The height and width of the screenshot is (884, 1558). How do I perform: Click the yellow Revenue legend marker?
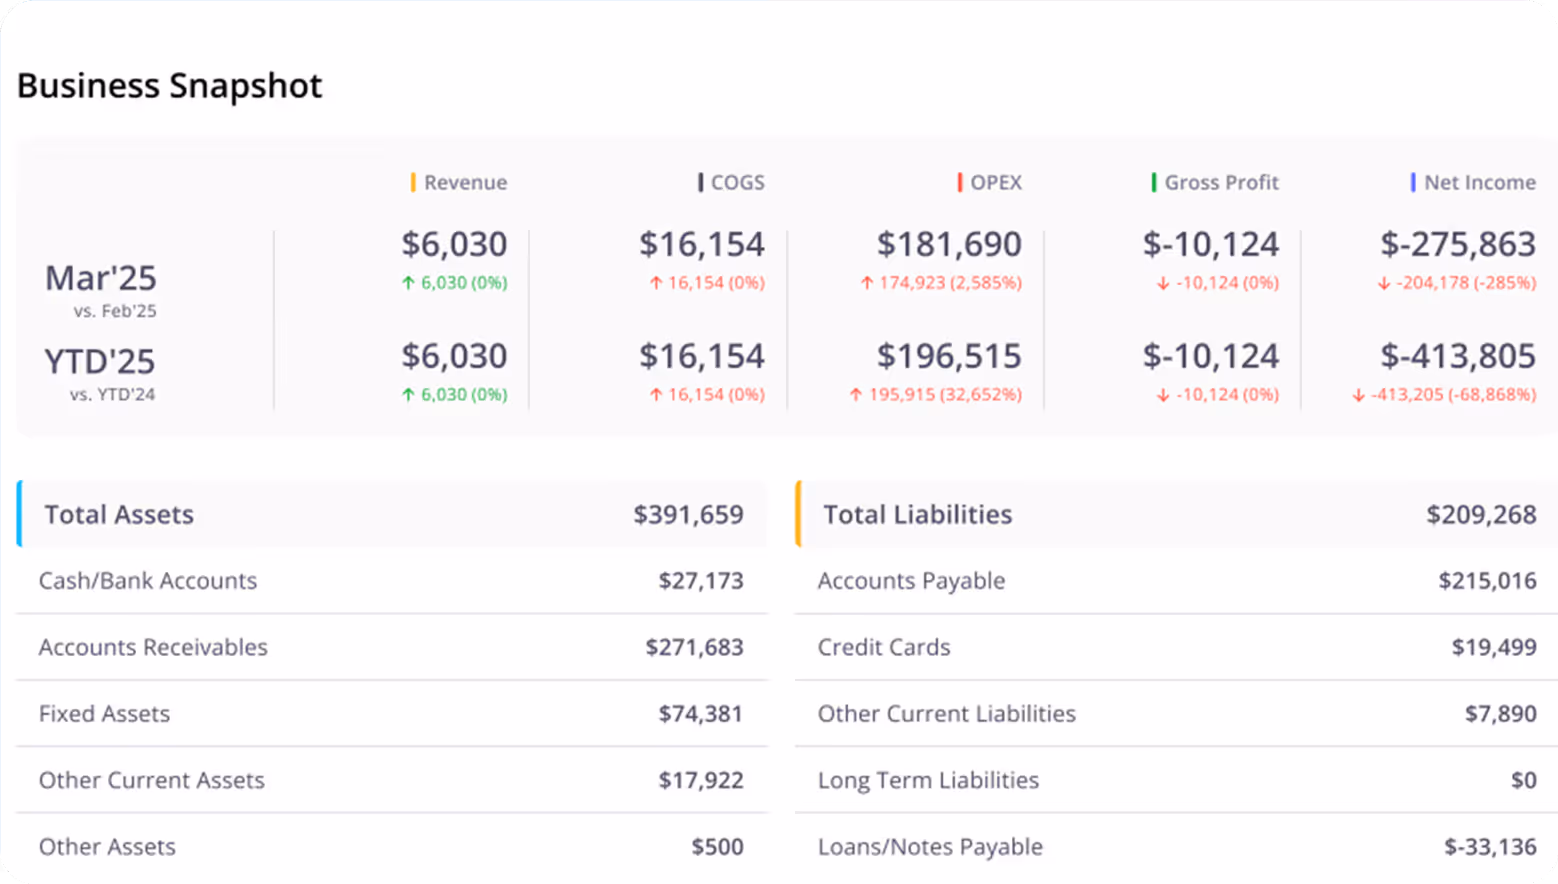[x=413, y=182]
